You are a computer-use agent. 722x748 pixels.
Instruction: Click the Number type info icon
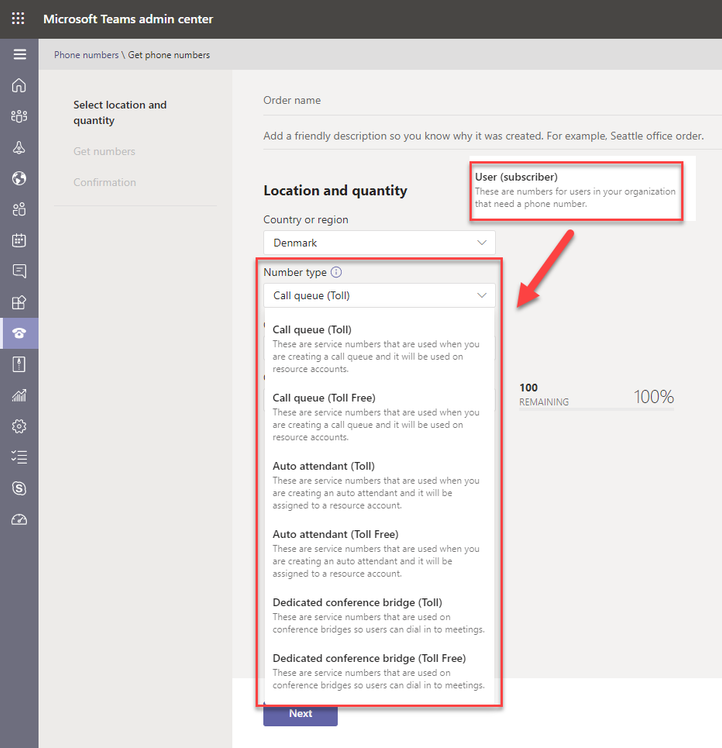click(336, 272)
